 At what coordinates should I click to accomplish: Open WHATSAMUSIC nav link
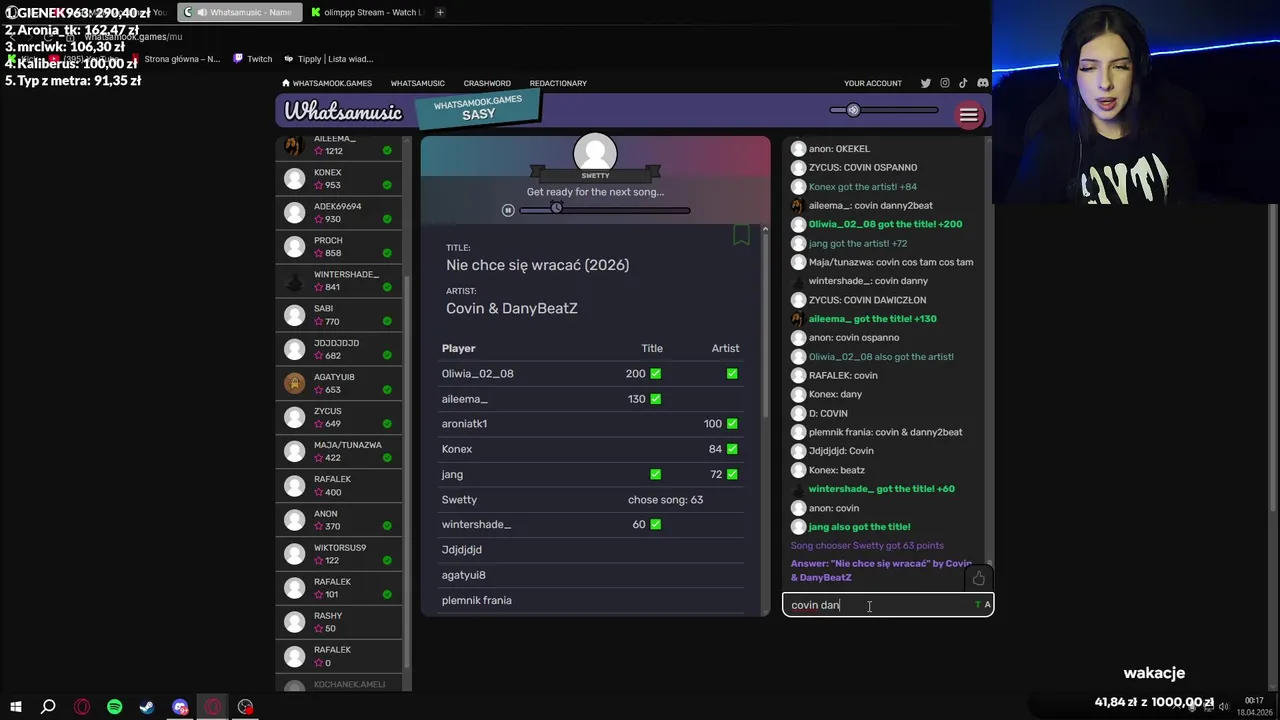417,83
